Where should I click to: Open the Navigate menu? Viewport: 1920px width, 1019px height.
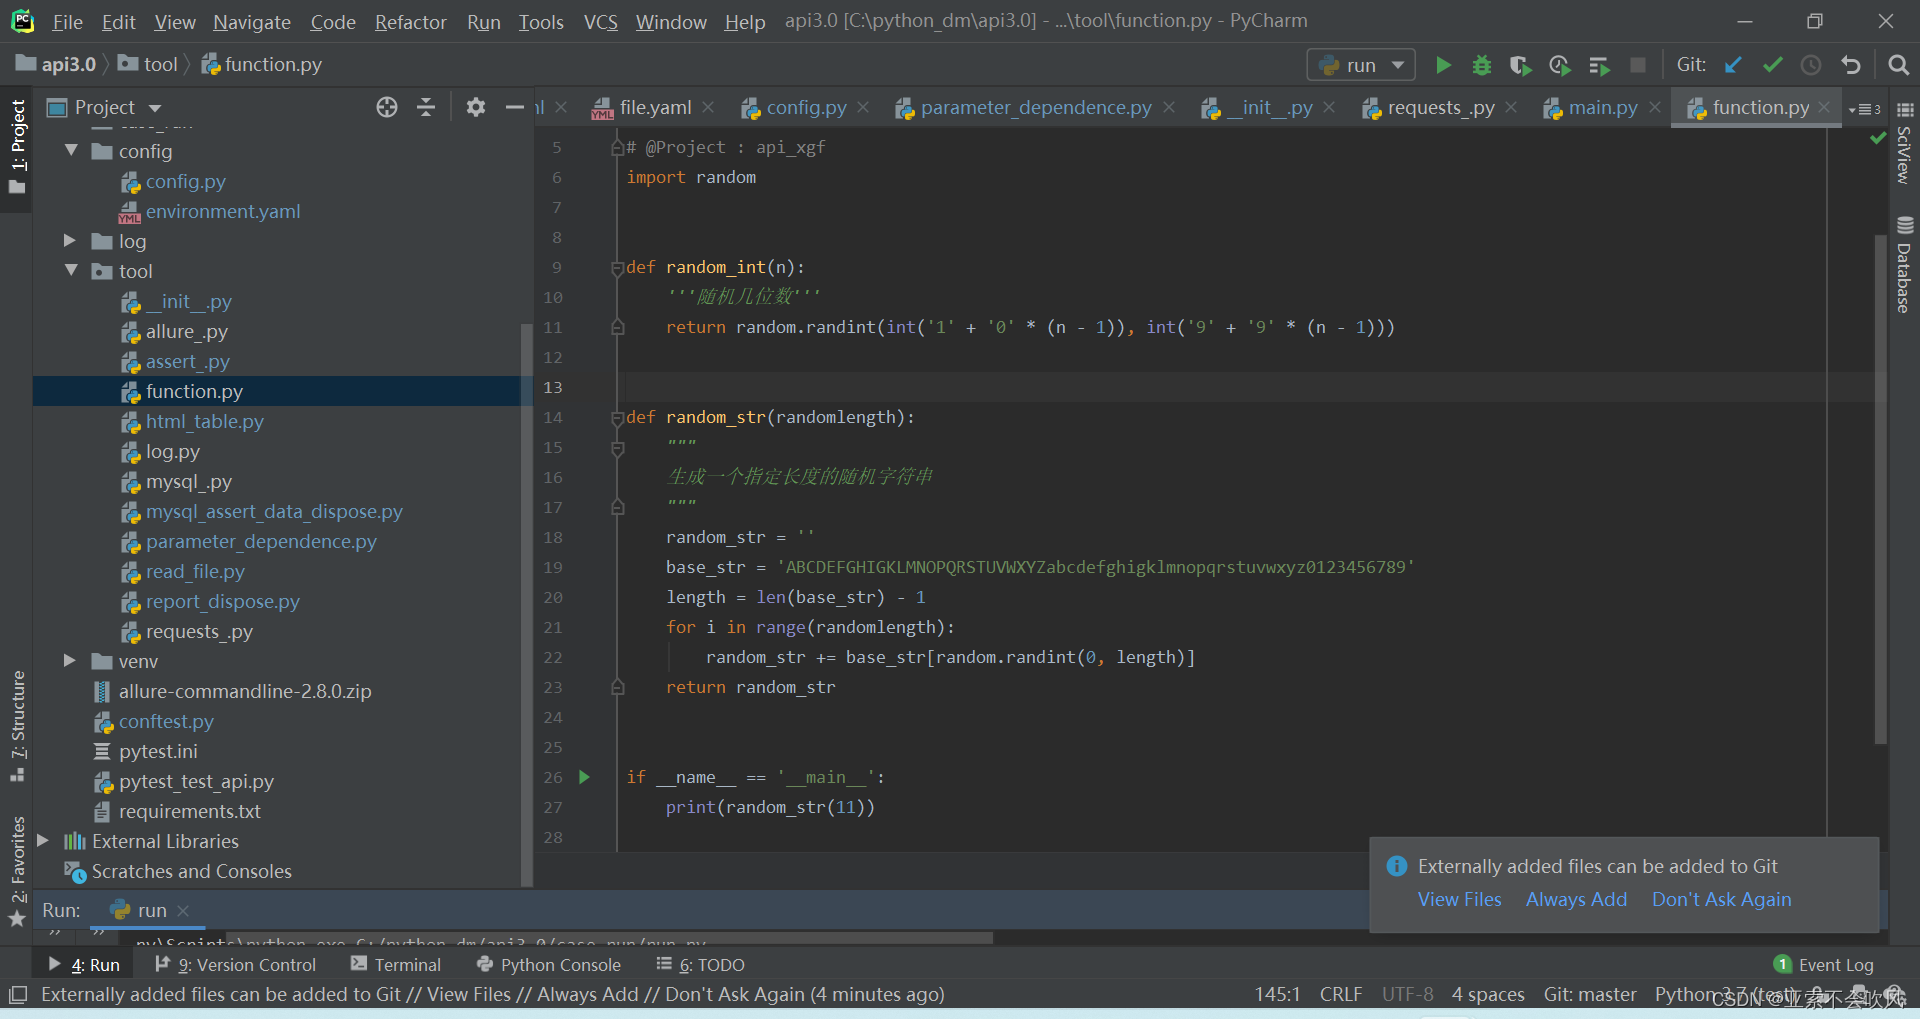coord(252,22)
